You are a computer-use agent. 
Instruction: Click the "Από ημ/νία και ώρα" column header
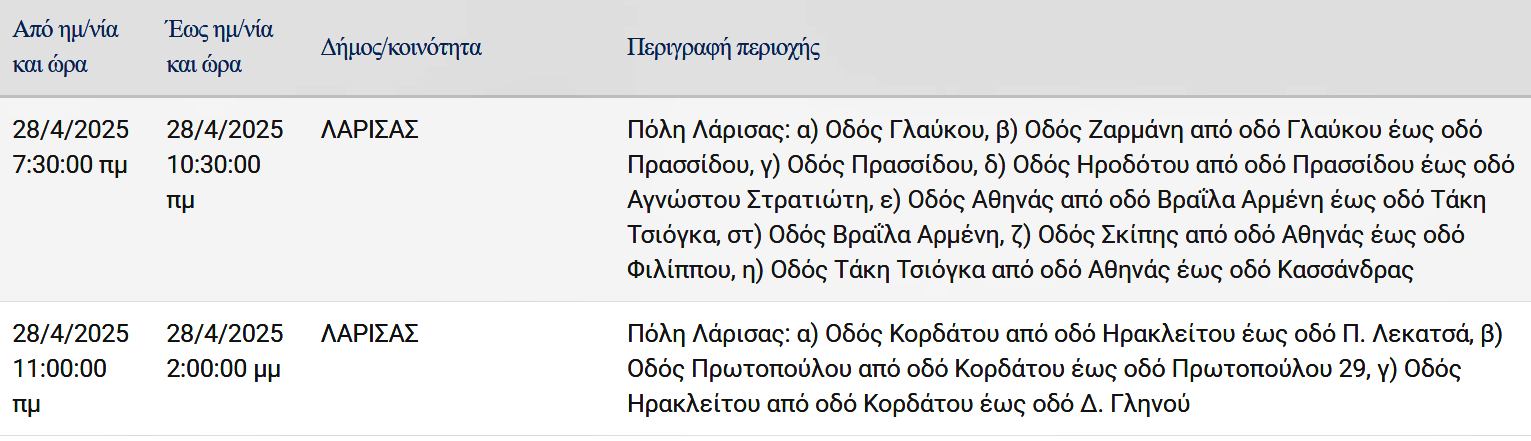pyautogui.click(x=65, y=47)
